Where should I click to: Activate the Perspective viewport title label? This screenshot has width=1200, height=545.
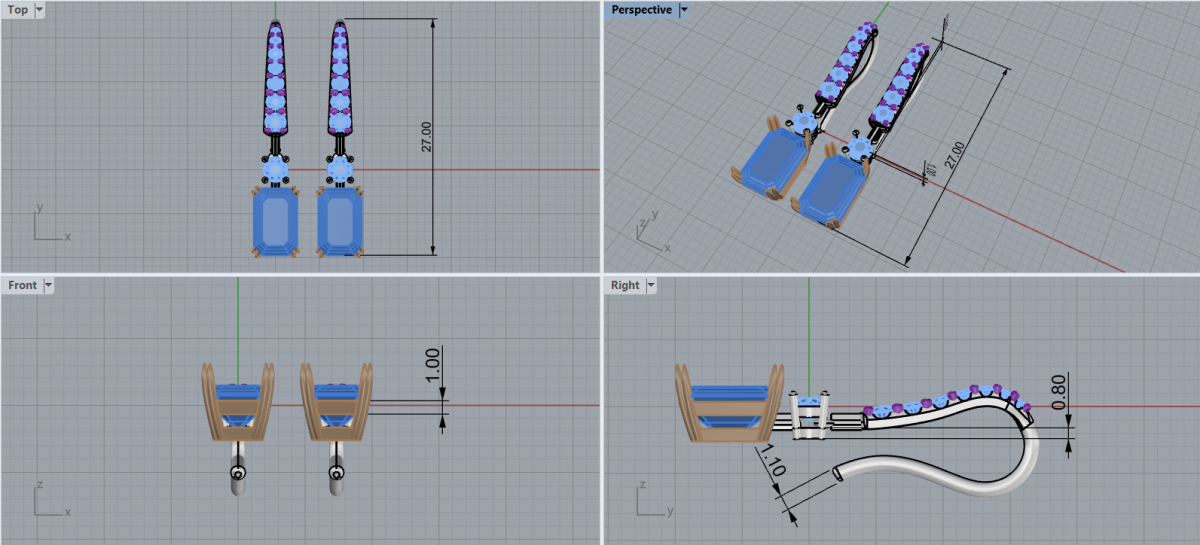pyautogui.click(x=642, y=10)
